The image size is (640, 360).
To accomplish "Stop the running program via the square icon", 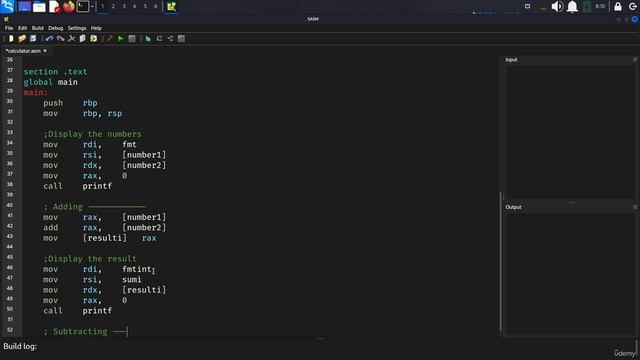I will pyautogui.click(x=132, y=38).
